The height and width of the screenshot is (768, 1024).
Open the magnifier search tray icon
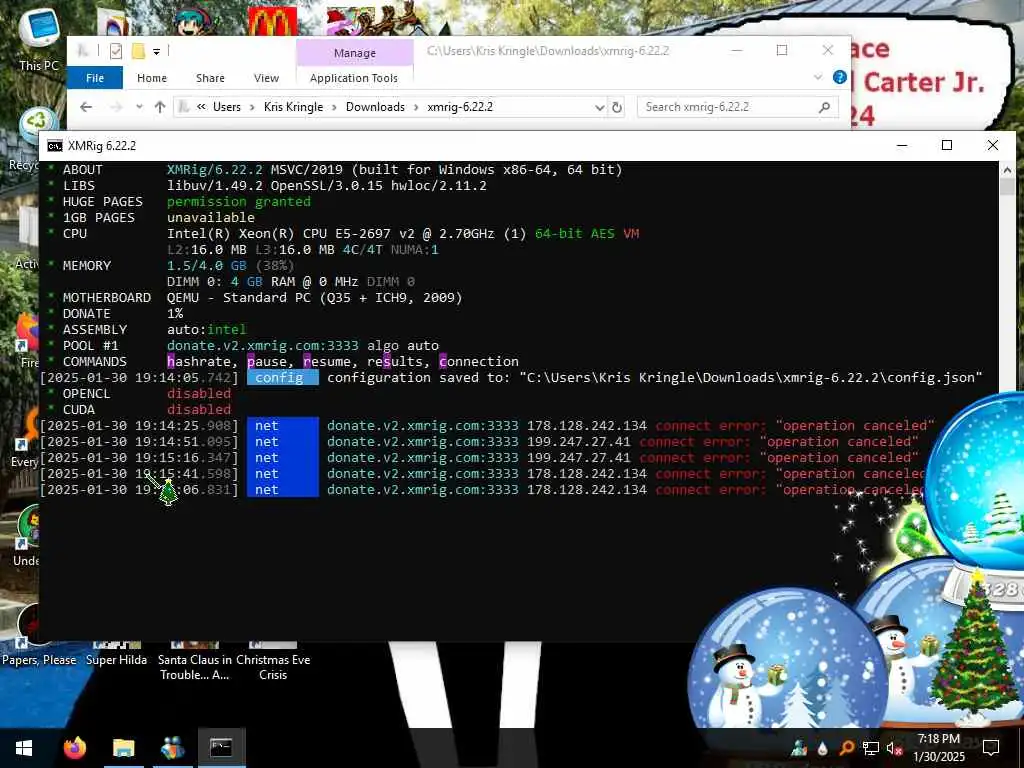[x=846, y=748]
